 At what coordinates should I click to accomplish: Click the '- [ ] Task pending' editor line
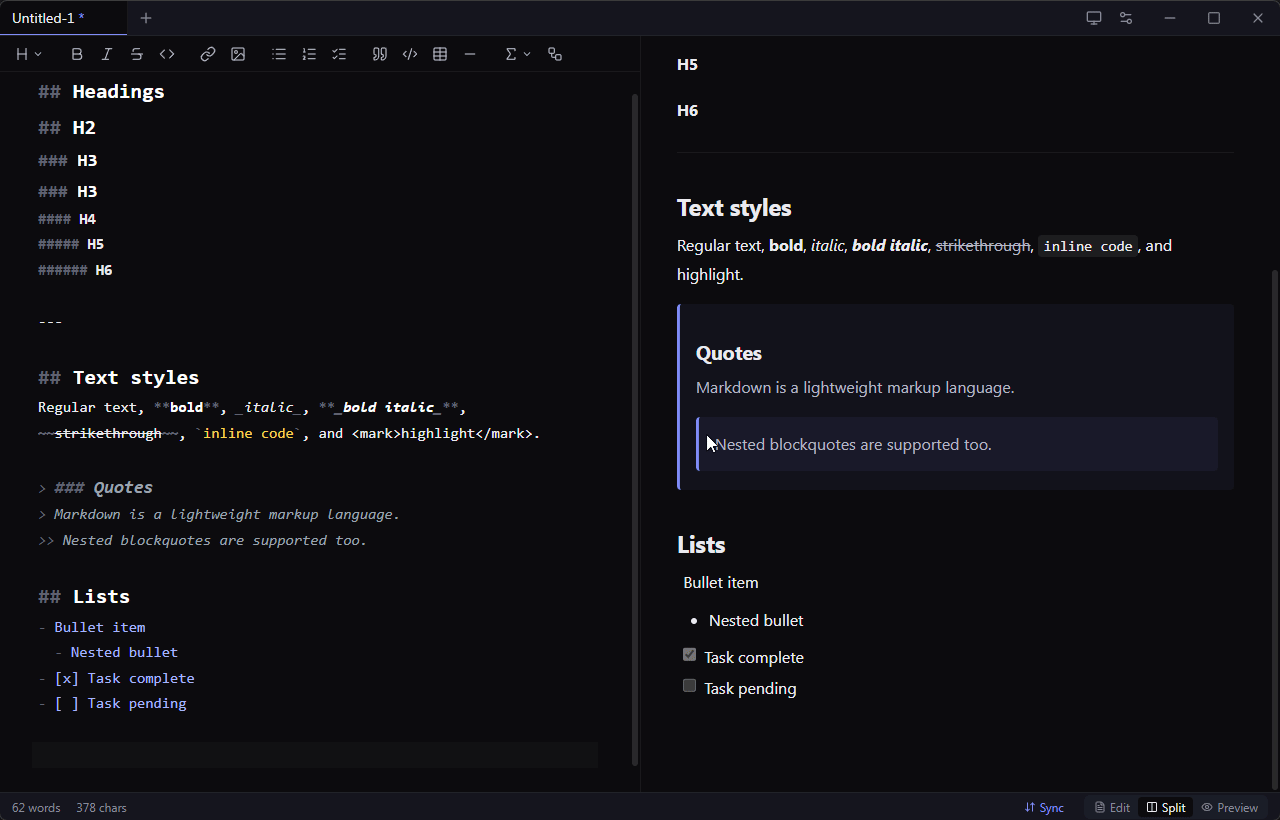coord(112,704)
